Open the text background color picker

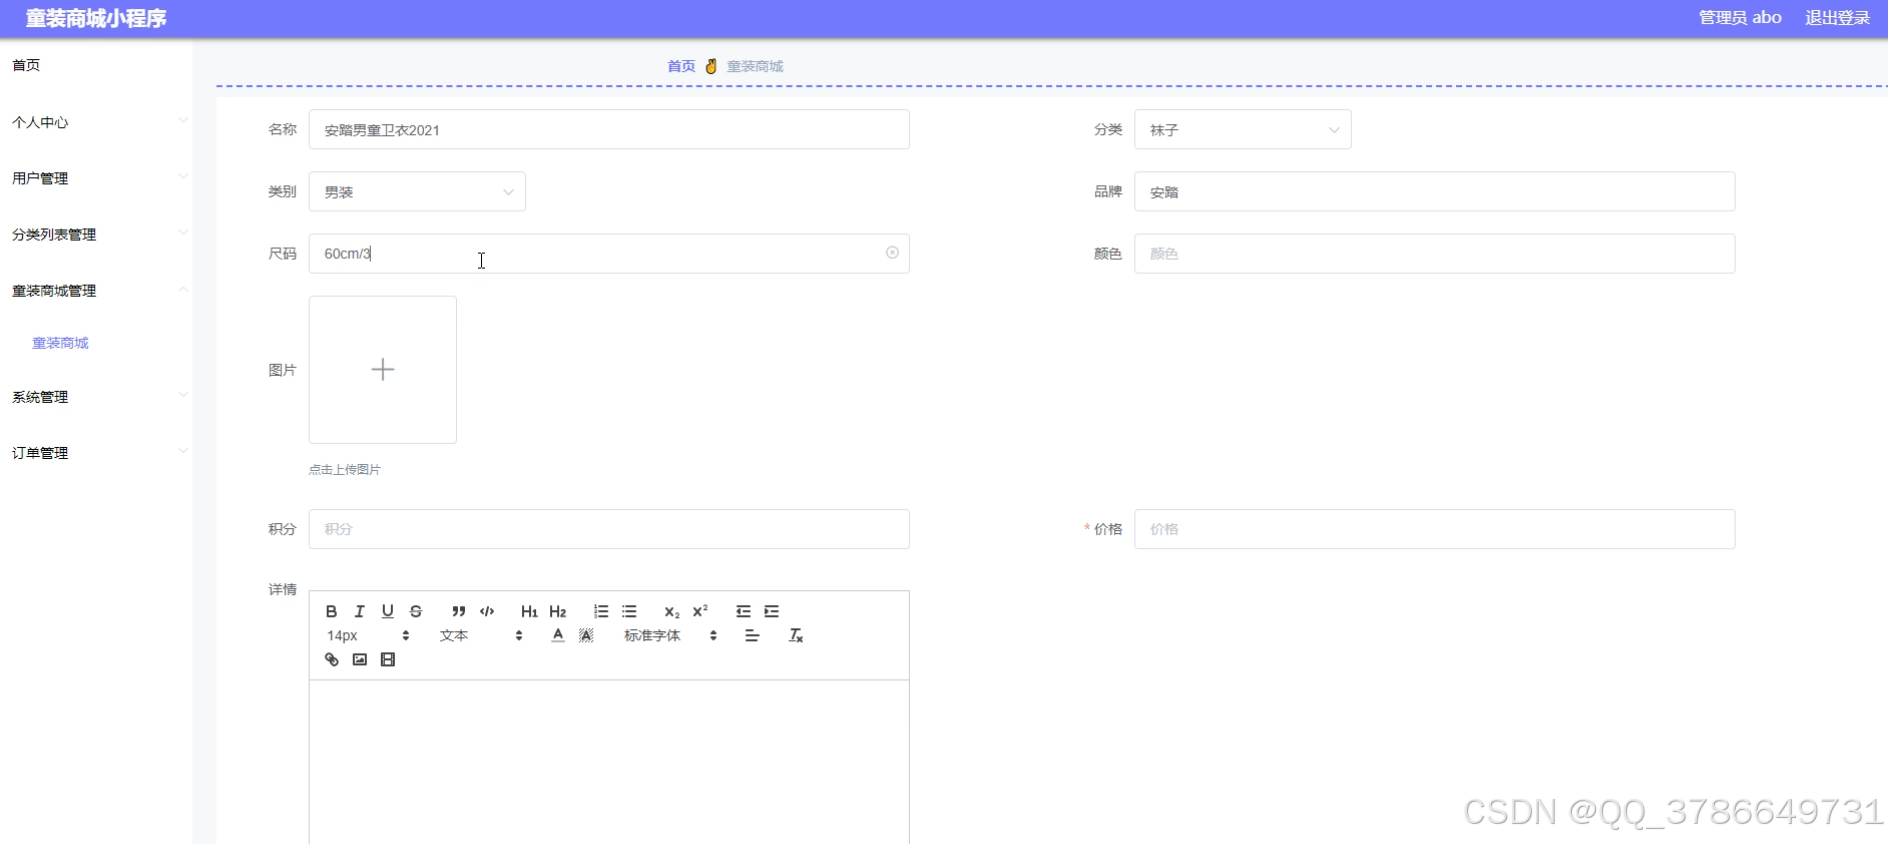[x=586, y=635]
